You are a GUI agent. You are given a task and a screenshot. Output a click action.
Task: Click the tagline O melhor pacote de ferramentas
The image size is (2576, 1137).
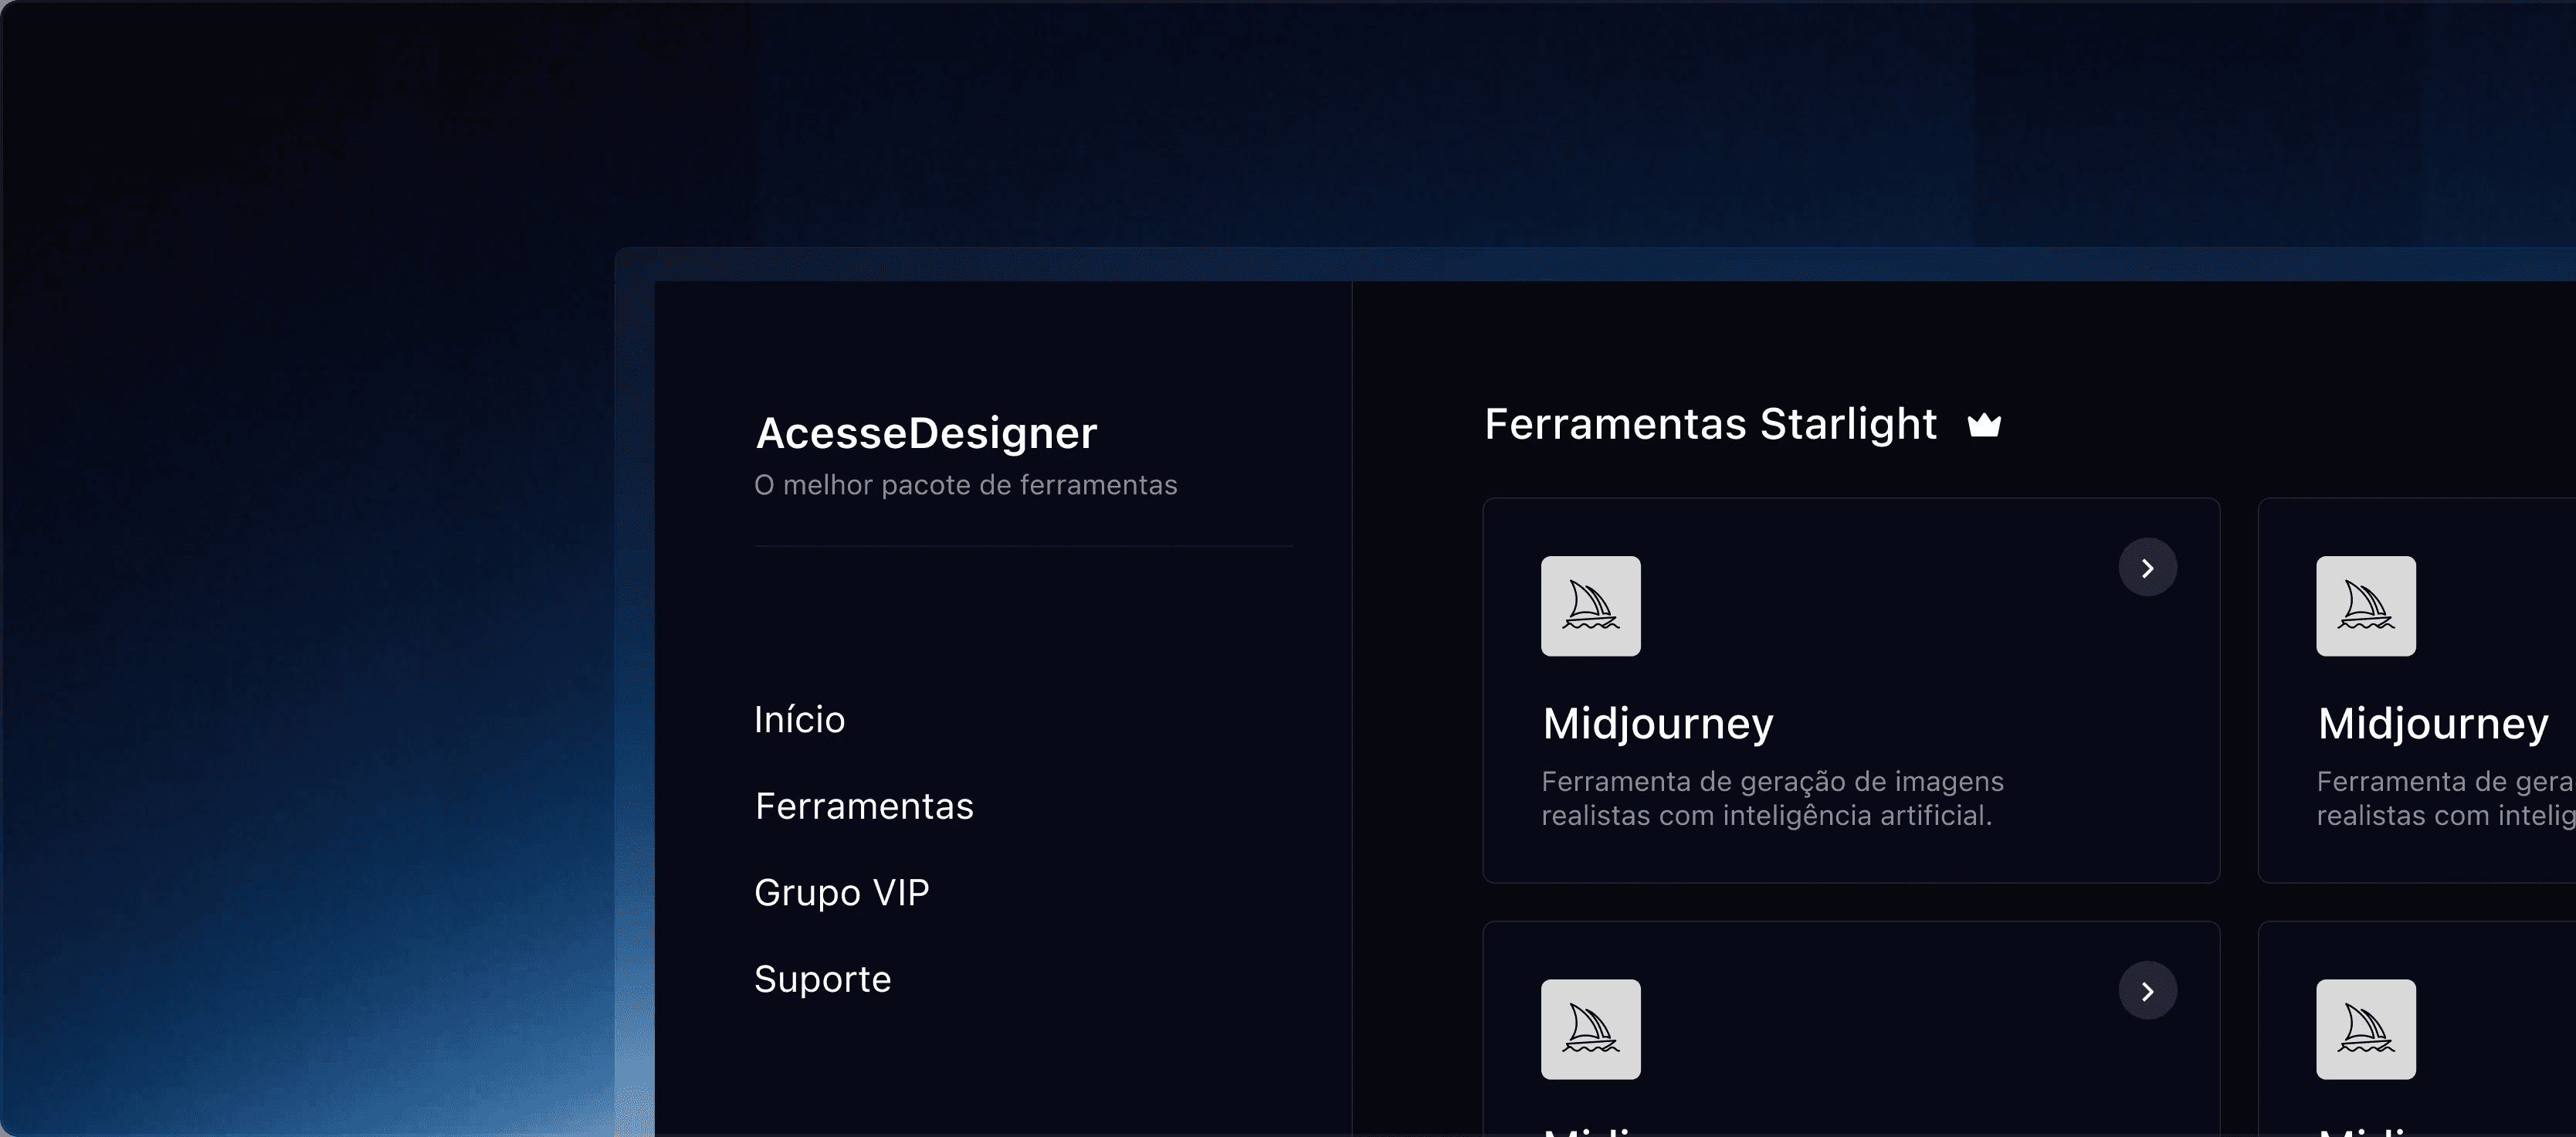click(x=965, y=485)
